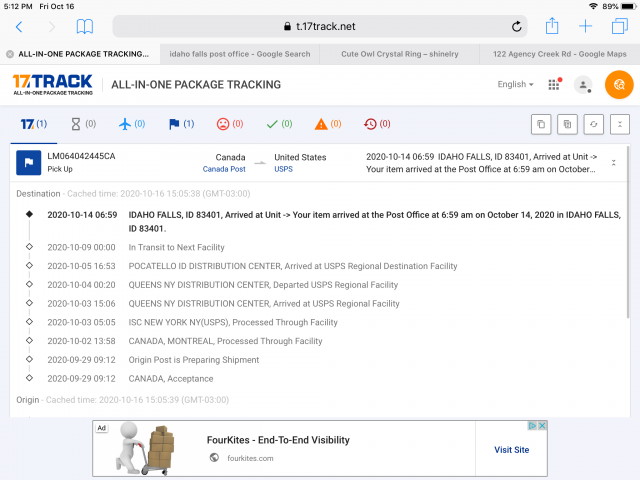Open the Canada Post carrier link
This screenshot has width=640, height=480.
[224, 169]
